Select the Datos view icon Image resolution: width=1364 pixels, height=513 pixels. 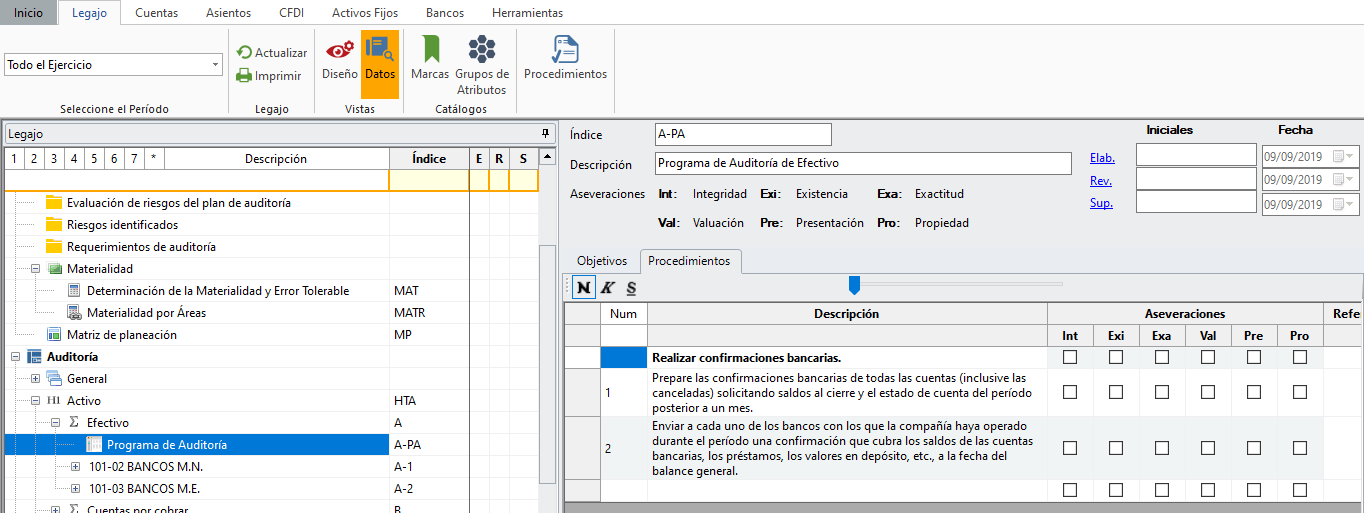[x=379, y=51]
